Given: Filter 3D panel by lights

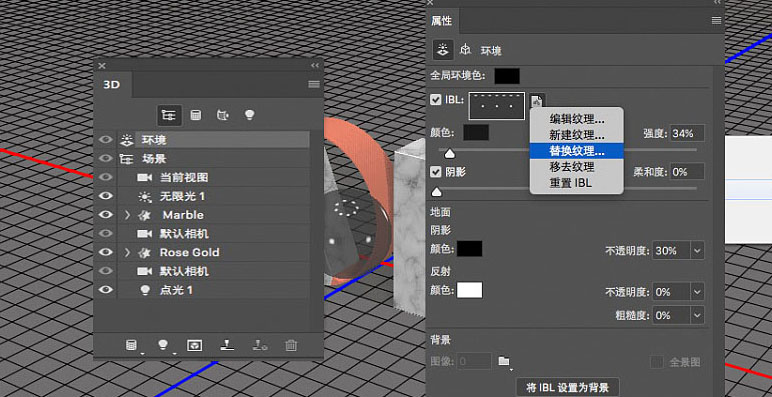Looking at the screenshot, I should tap(250, 115).
